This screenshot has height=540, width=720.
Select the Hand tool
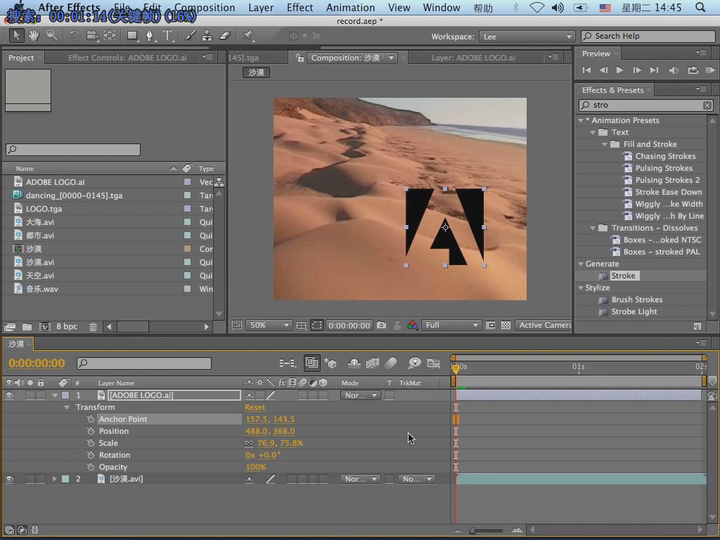pyautogui.click(x=34, y=36)
